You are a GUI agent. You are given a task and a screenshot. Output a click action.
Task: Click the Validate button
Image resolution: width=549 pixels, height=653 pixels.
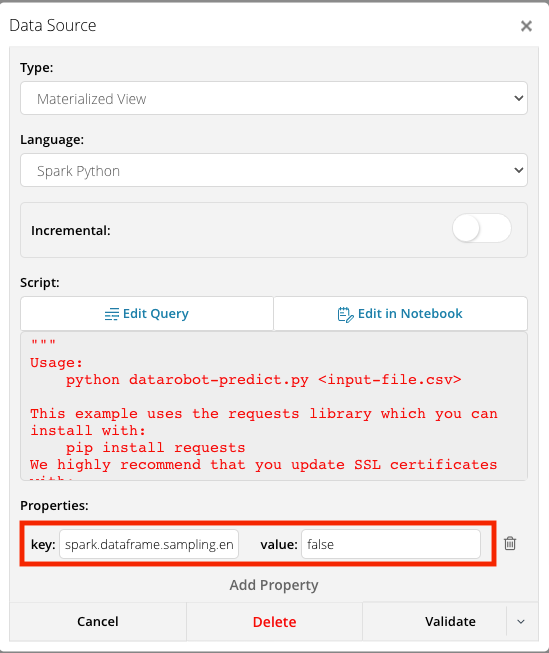[450, 621]
